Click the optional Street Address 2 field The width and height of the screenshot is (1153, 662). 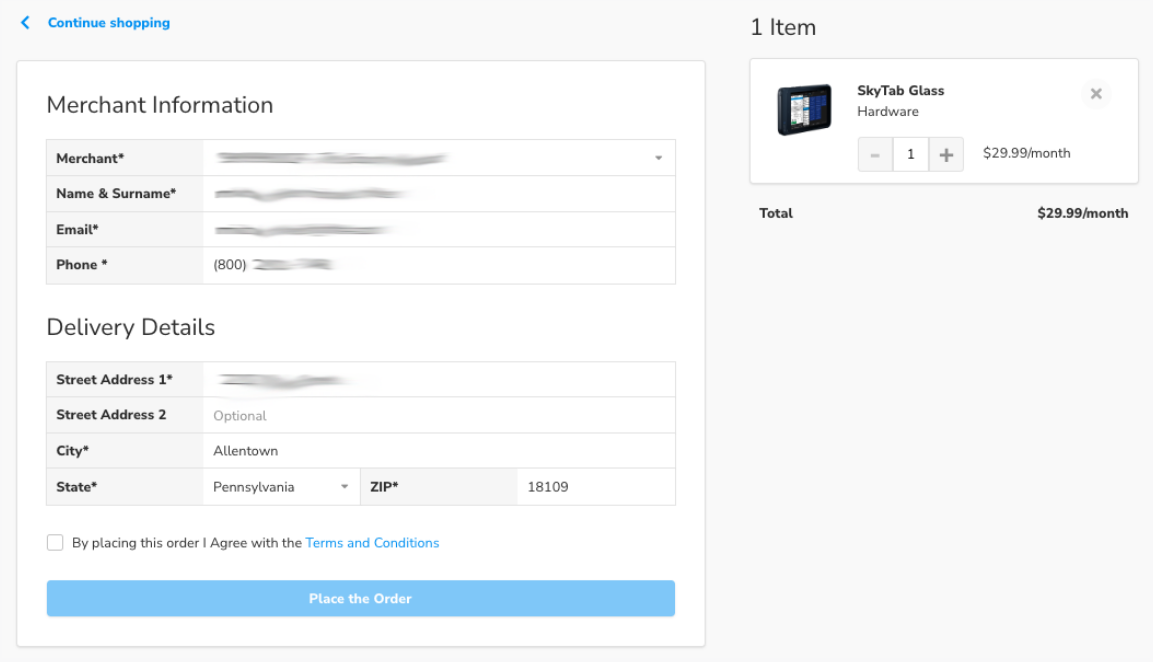(x=438, y=415)
